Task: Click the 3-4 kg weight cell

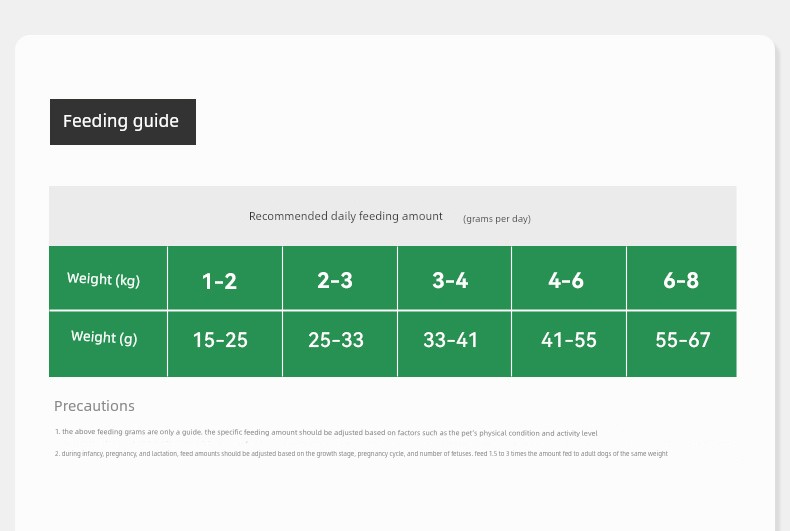Action: pyautogui.click(x=450, y=280)
